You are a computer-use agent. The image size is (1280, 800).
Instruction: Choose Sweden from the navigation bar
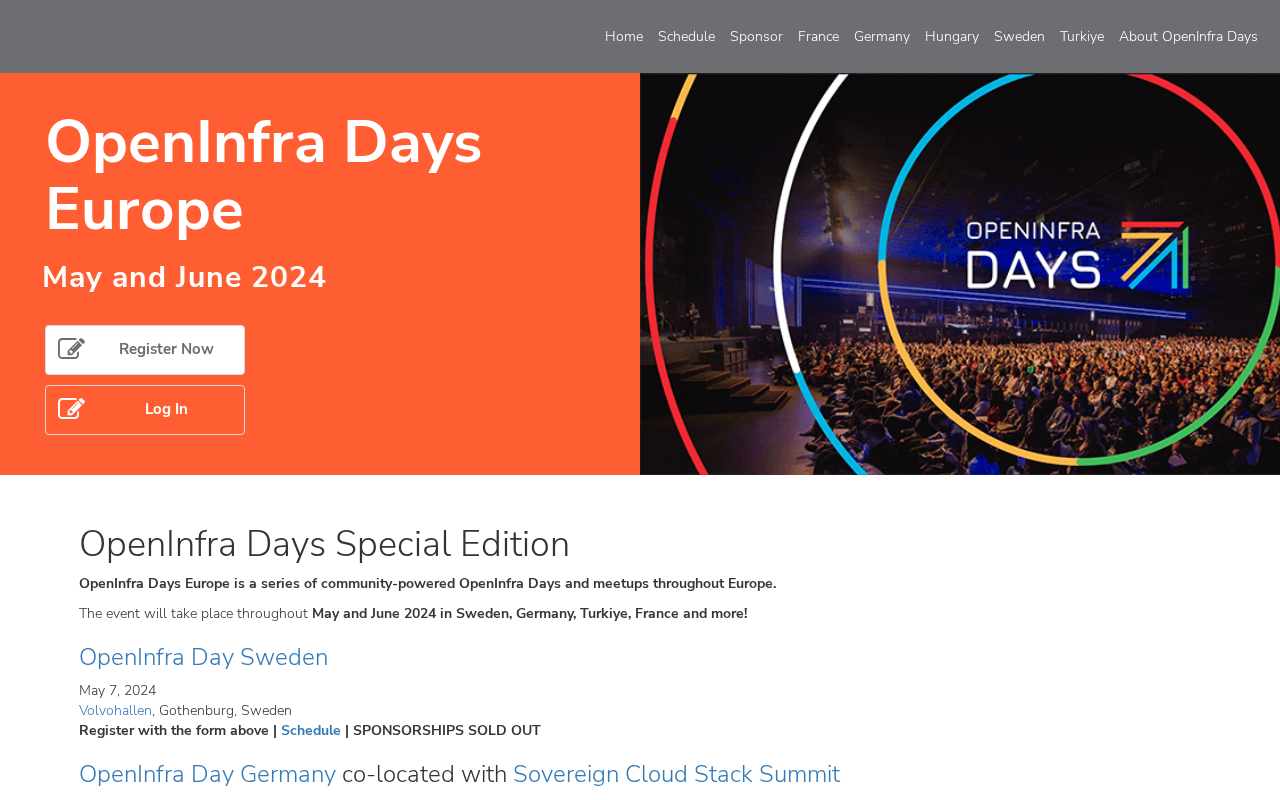coord(1019,37)
